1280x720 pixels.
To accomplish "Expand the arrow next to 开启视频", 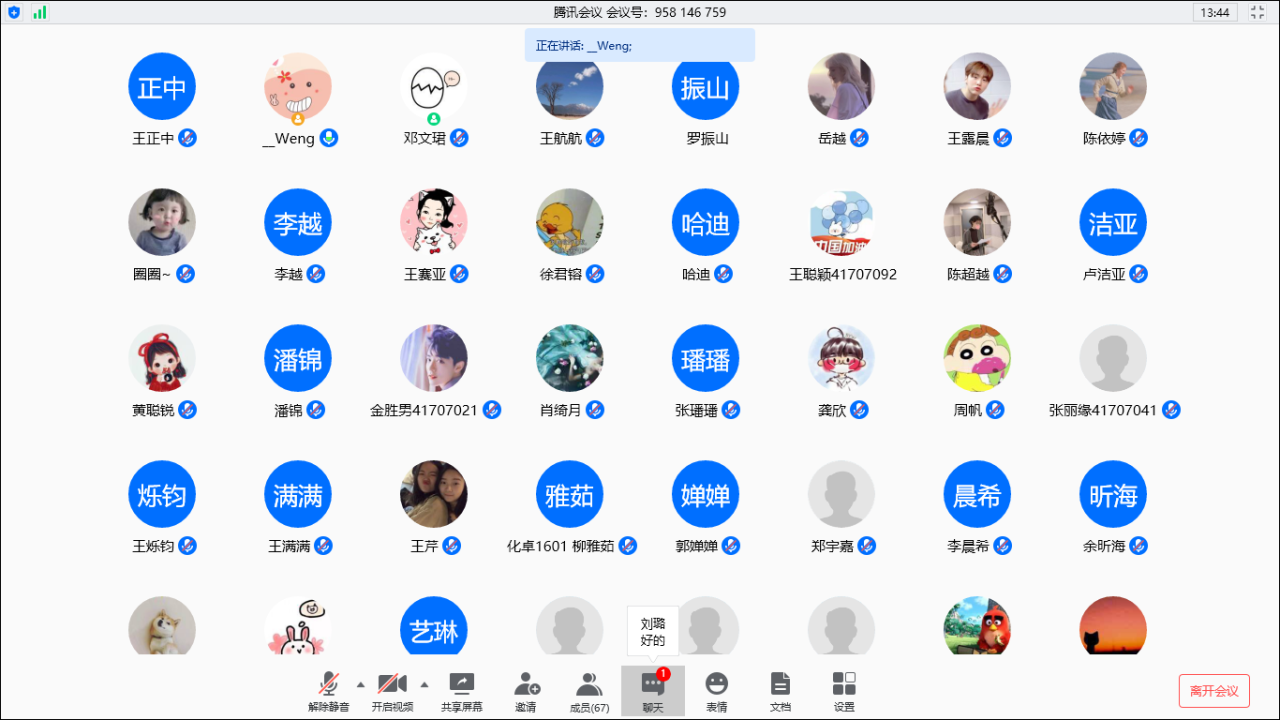I will pos(424,684).
